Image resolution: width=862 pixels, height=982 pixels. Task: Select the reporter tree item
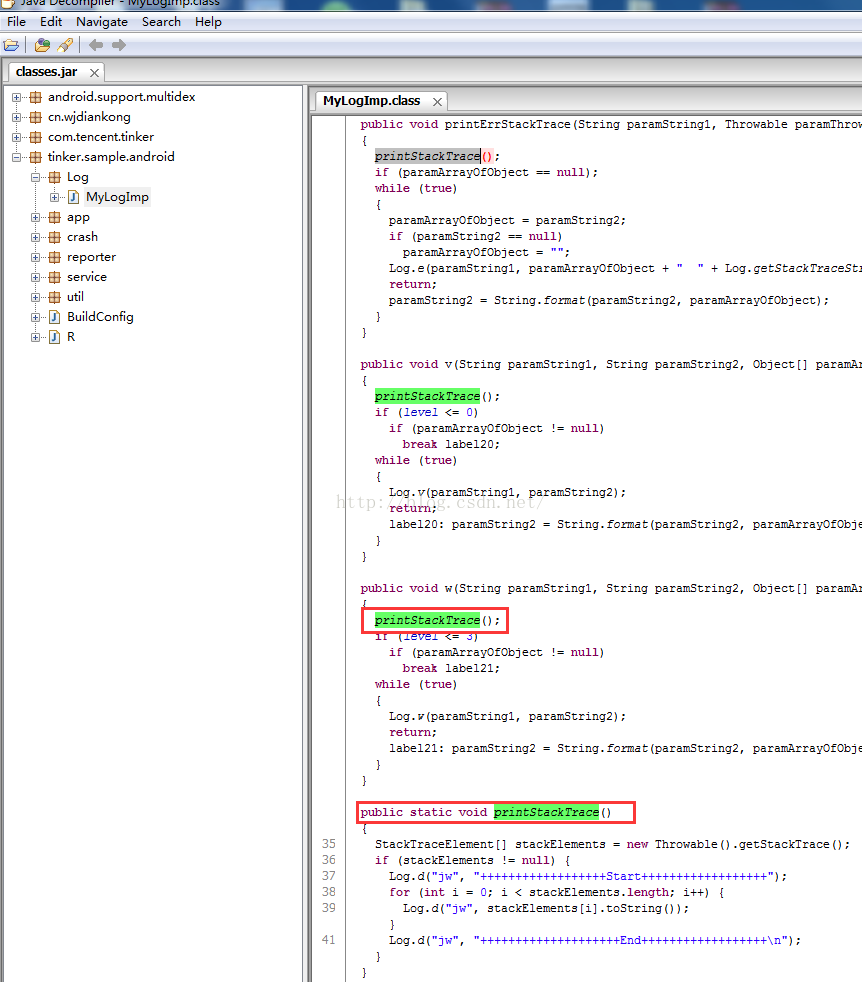(91, 257)
